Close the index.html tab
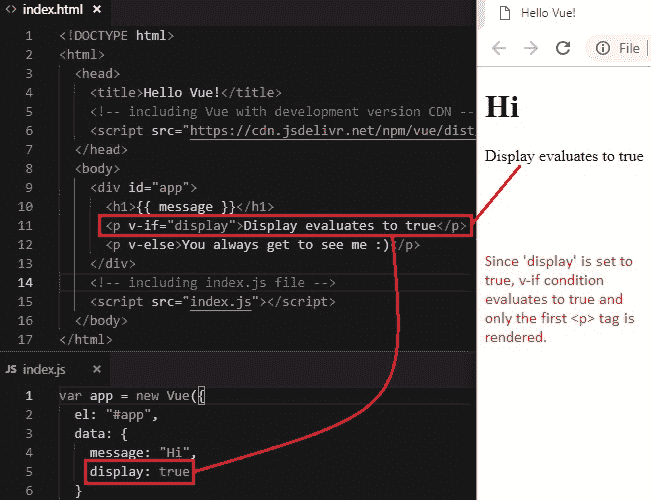The width and height of the screenshot is (653, 501). click(x=97, y=9)
